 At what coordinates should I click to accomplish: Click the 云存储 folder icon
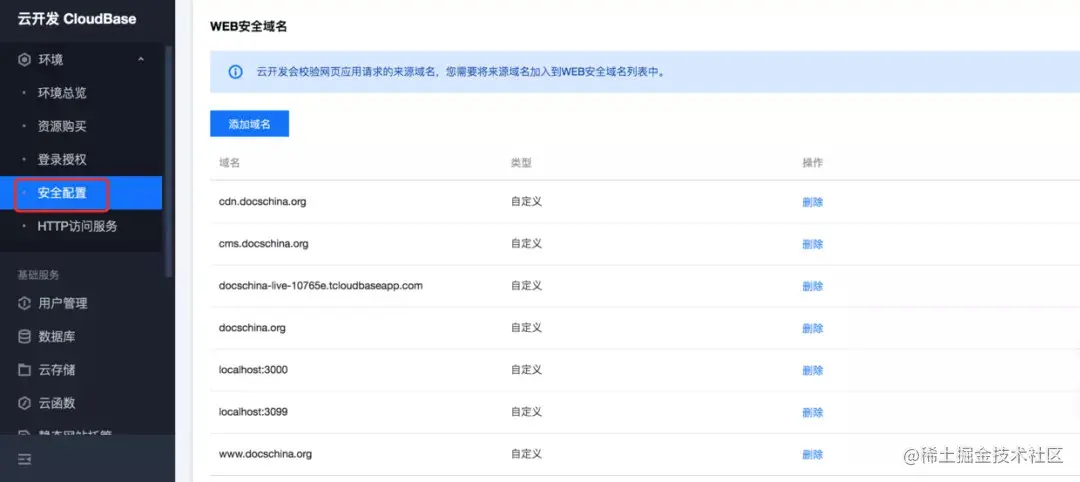coord(24,370)
